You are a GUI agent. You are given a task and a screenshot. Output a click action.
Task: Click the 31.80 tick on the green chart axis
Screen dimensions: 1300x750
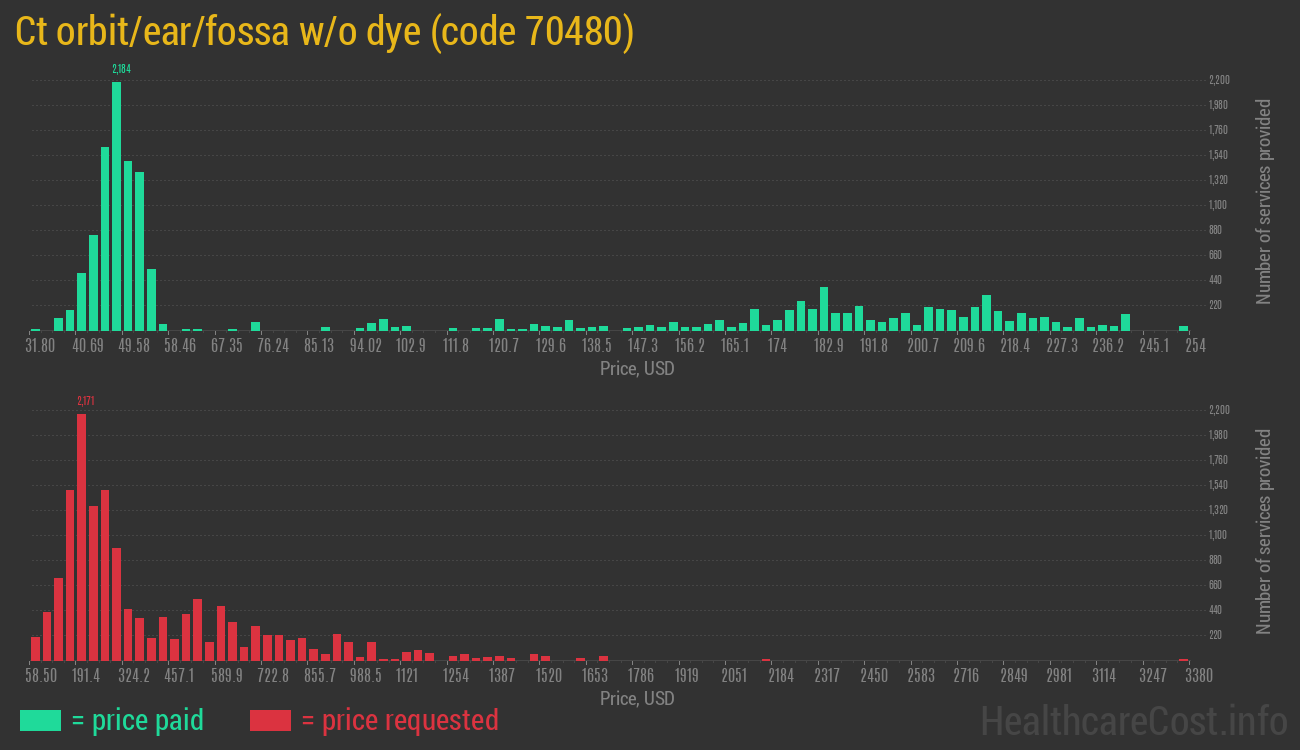click(40, 346)
